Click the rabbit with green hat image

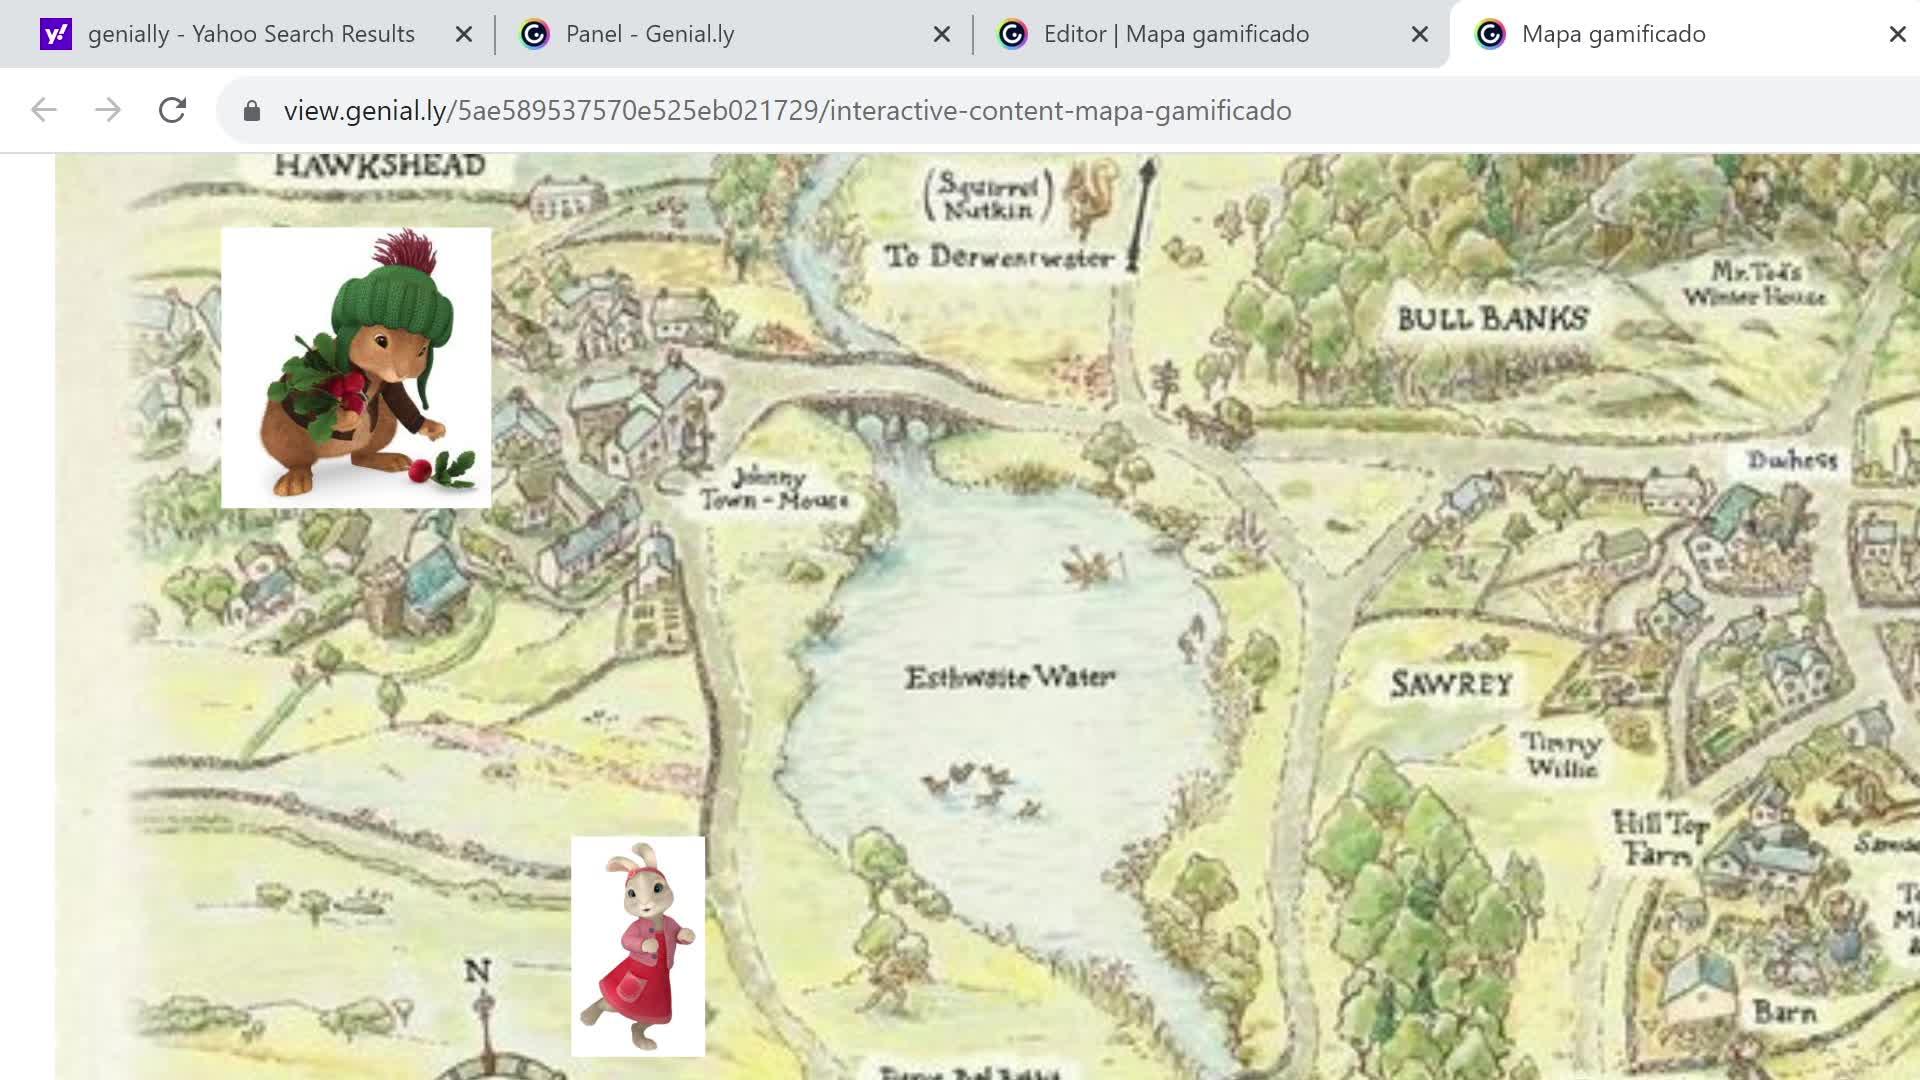coord(356,368)
